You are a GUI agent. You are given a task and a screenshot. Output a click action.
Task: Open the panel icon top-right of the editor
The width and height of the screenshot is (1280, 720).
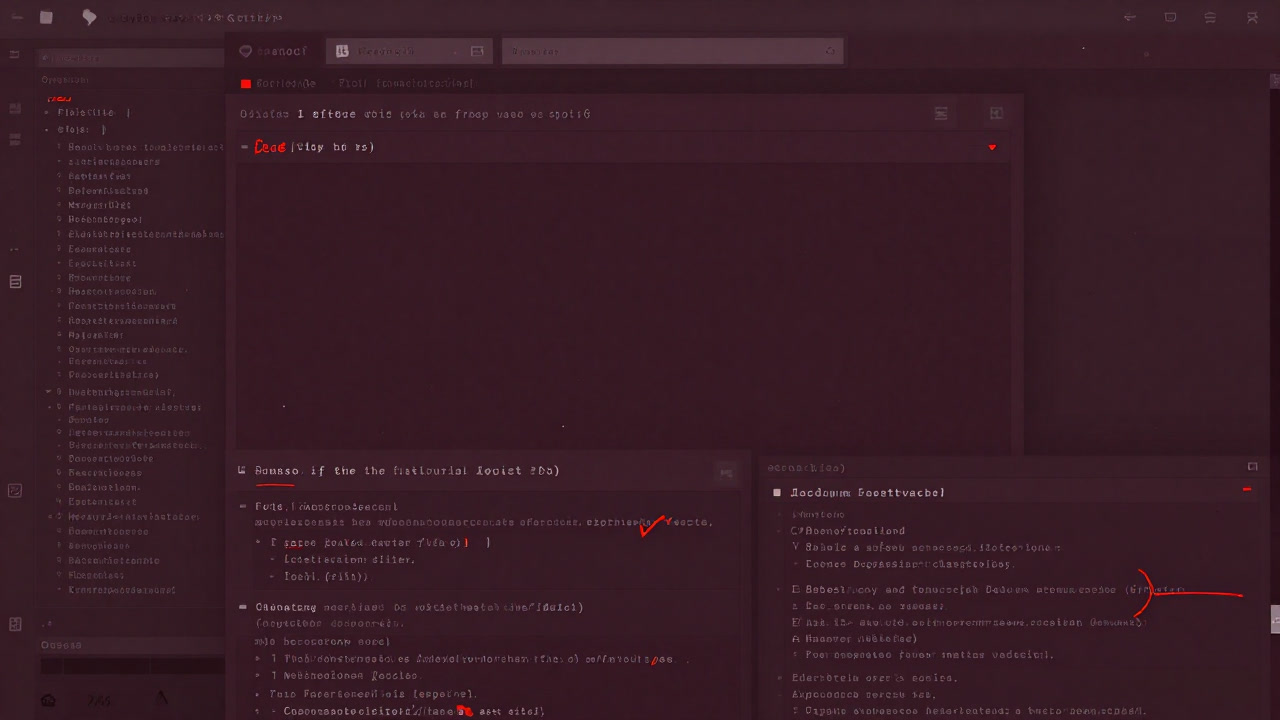[996, 113]
